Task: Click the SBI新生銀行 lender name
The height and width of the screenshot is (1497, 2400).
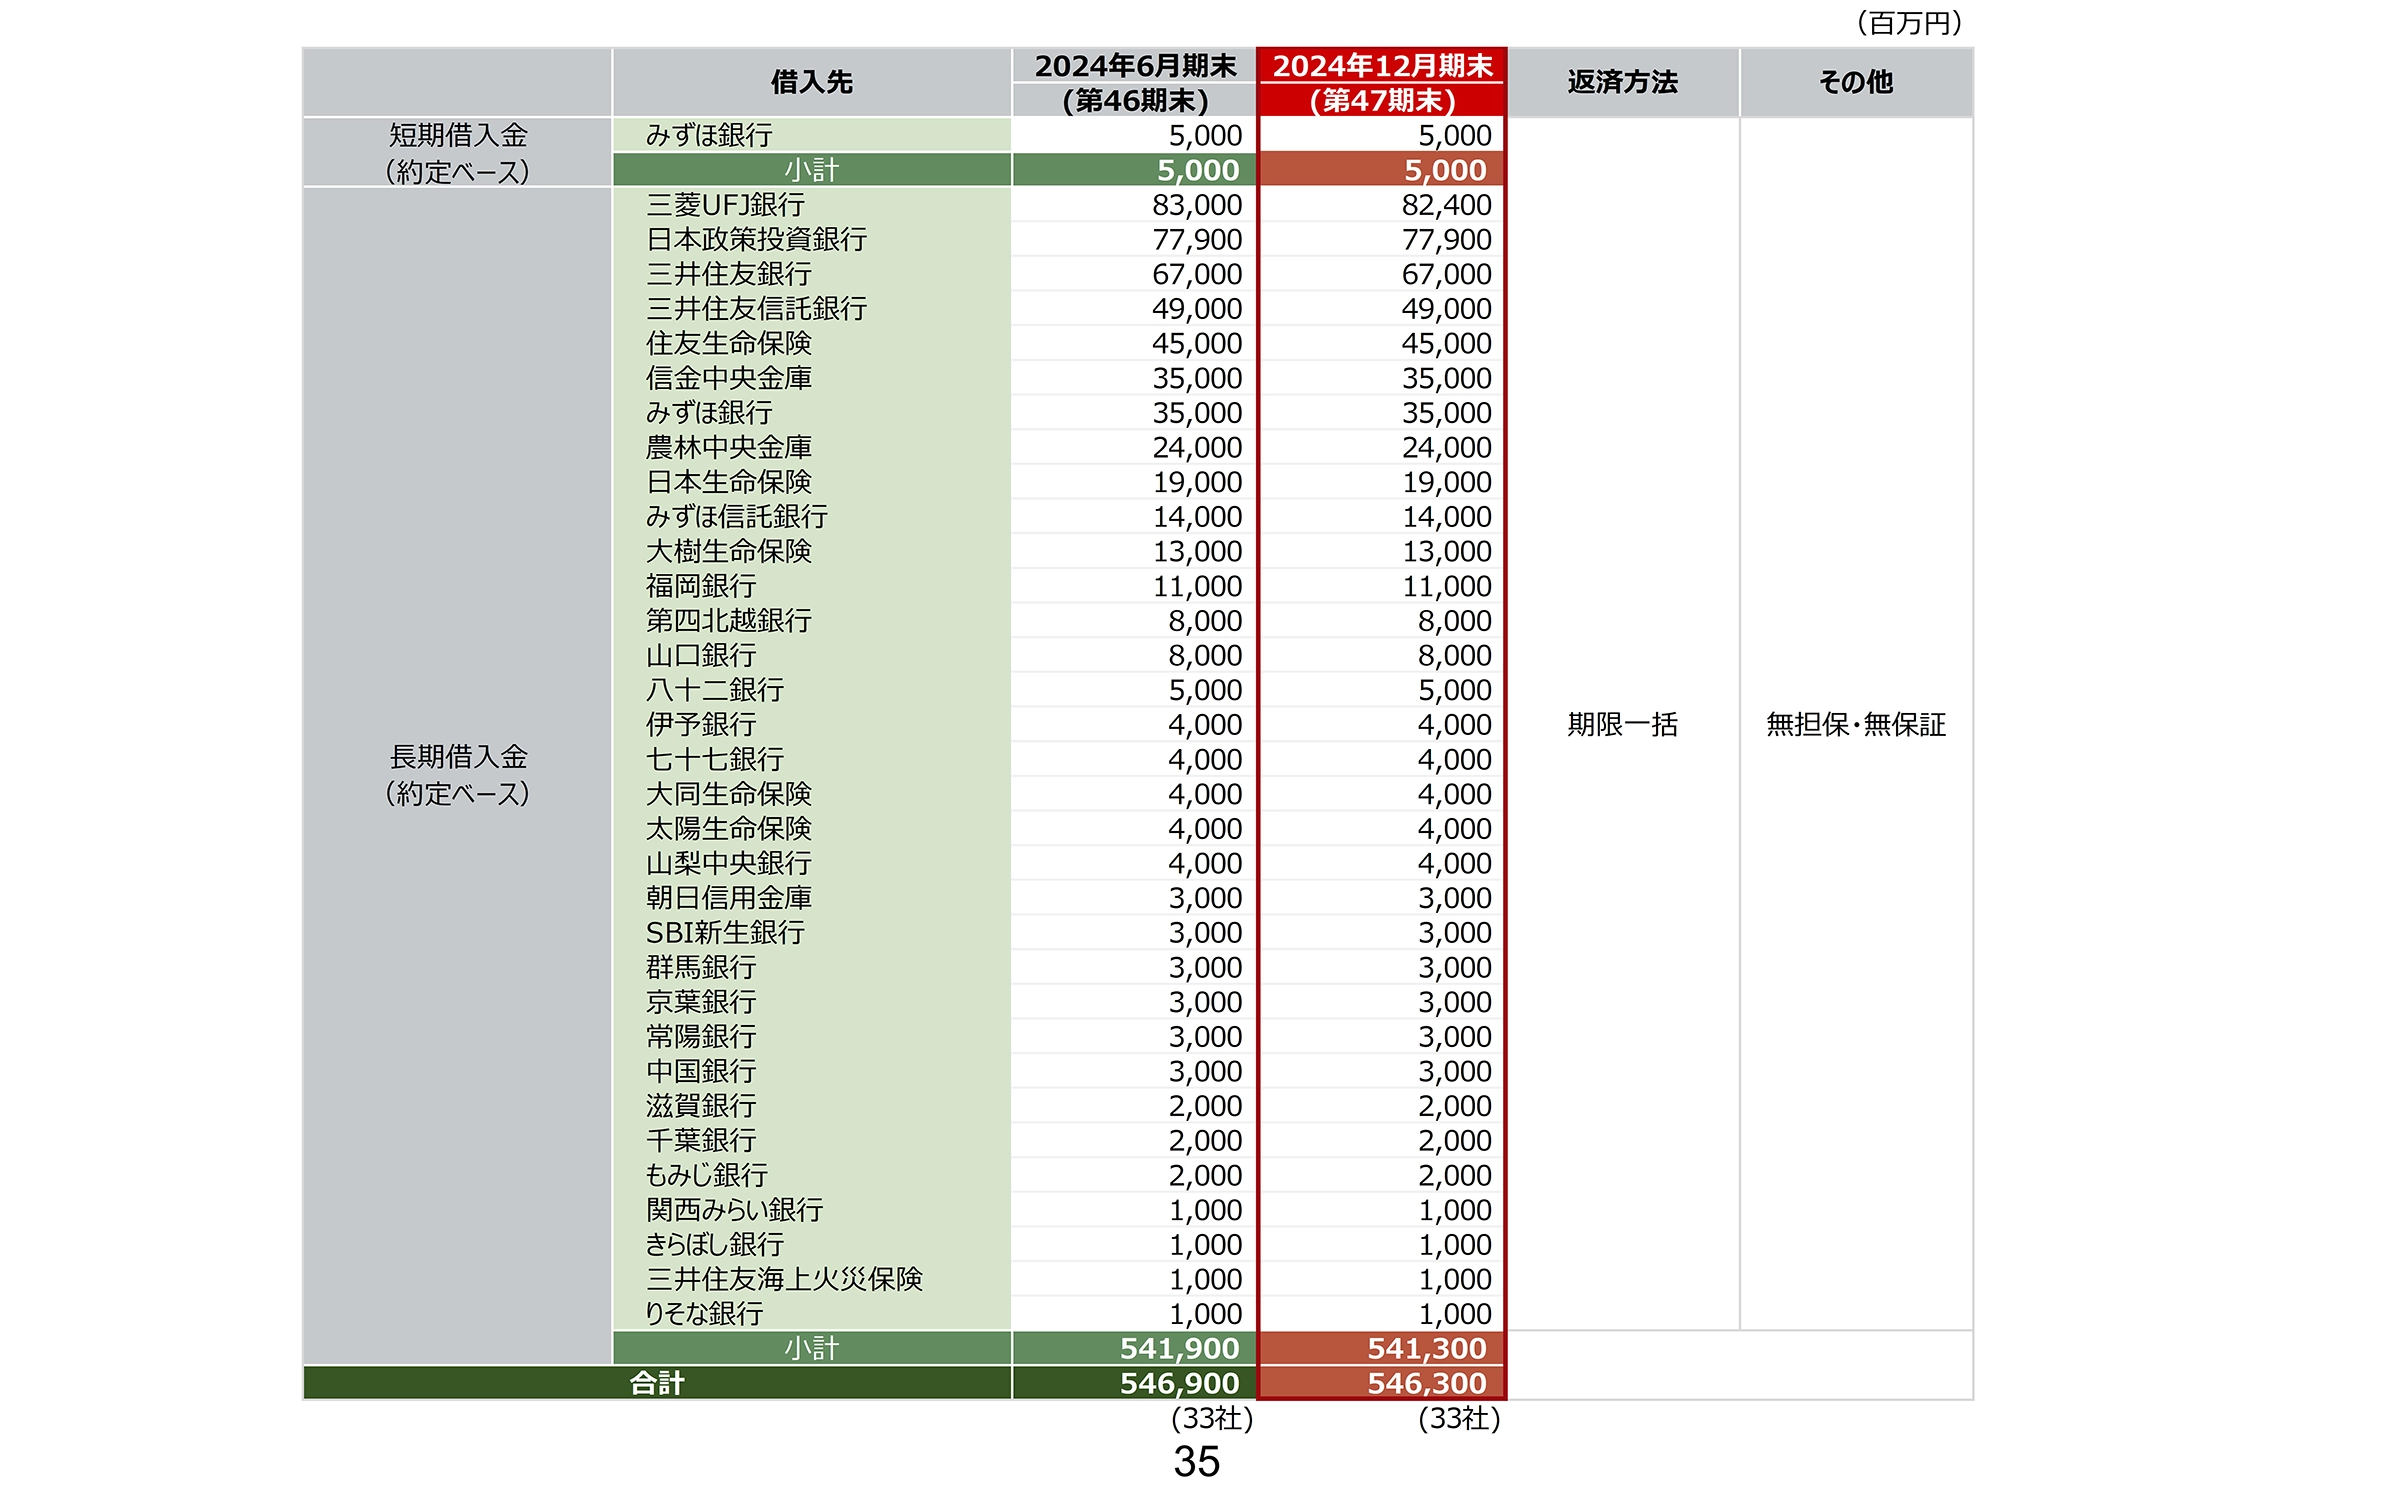Action: (725, 933)
